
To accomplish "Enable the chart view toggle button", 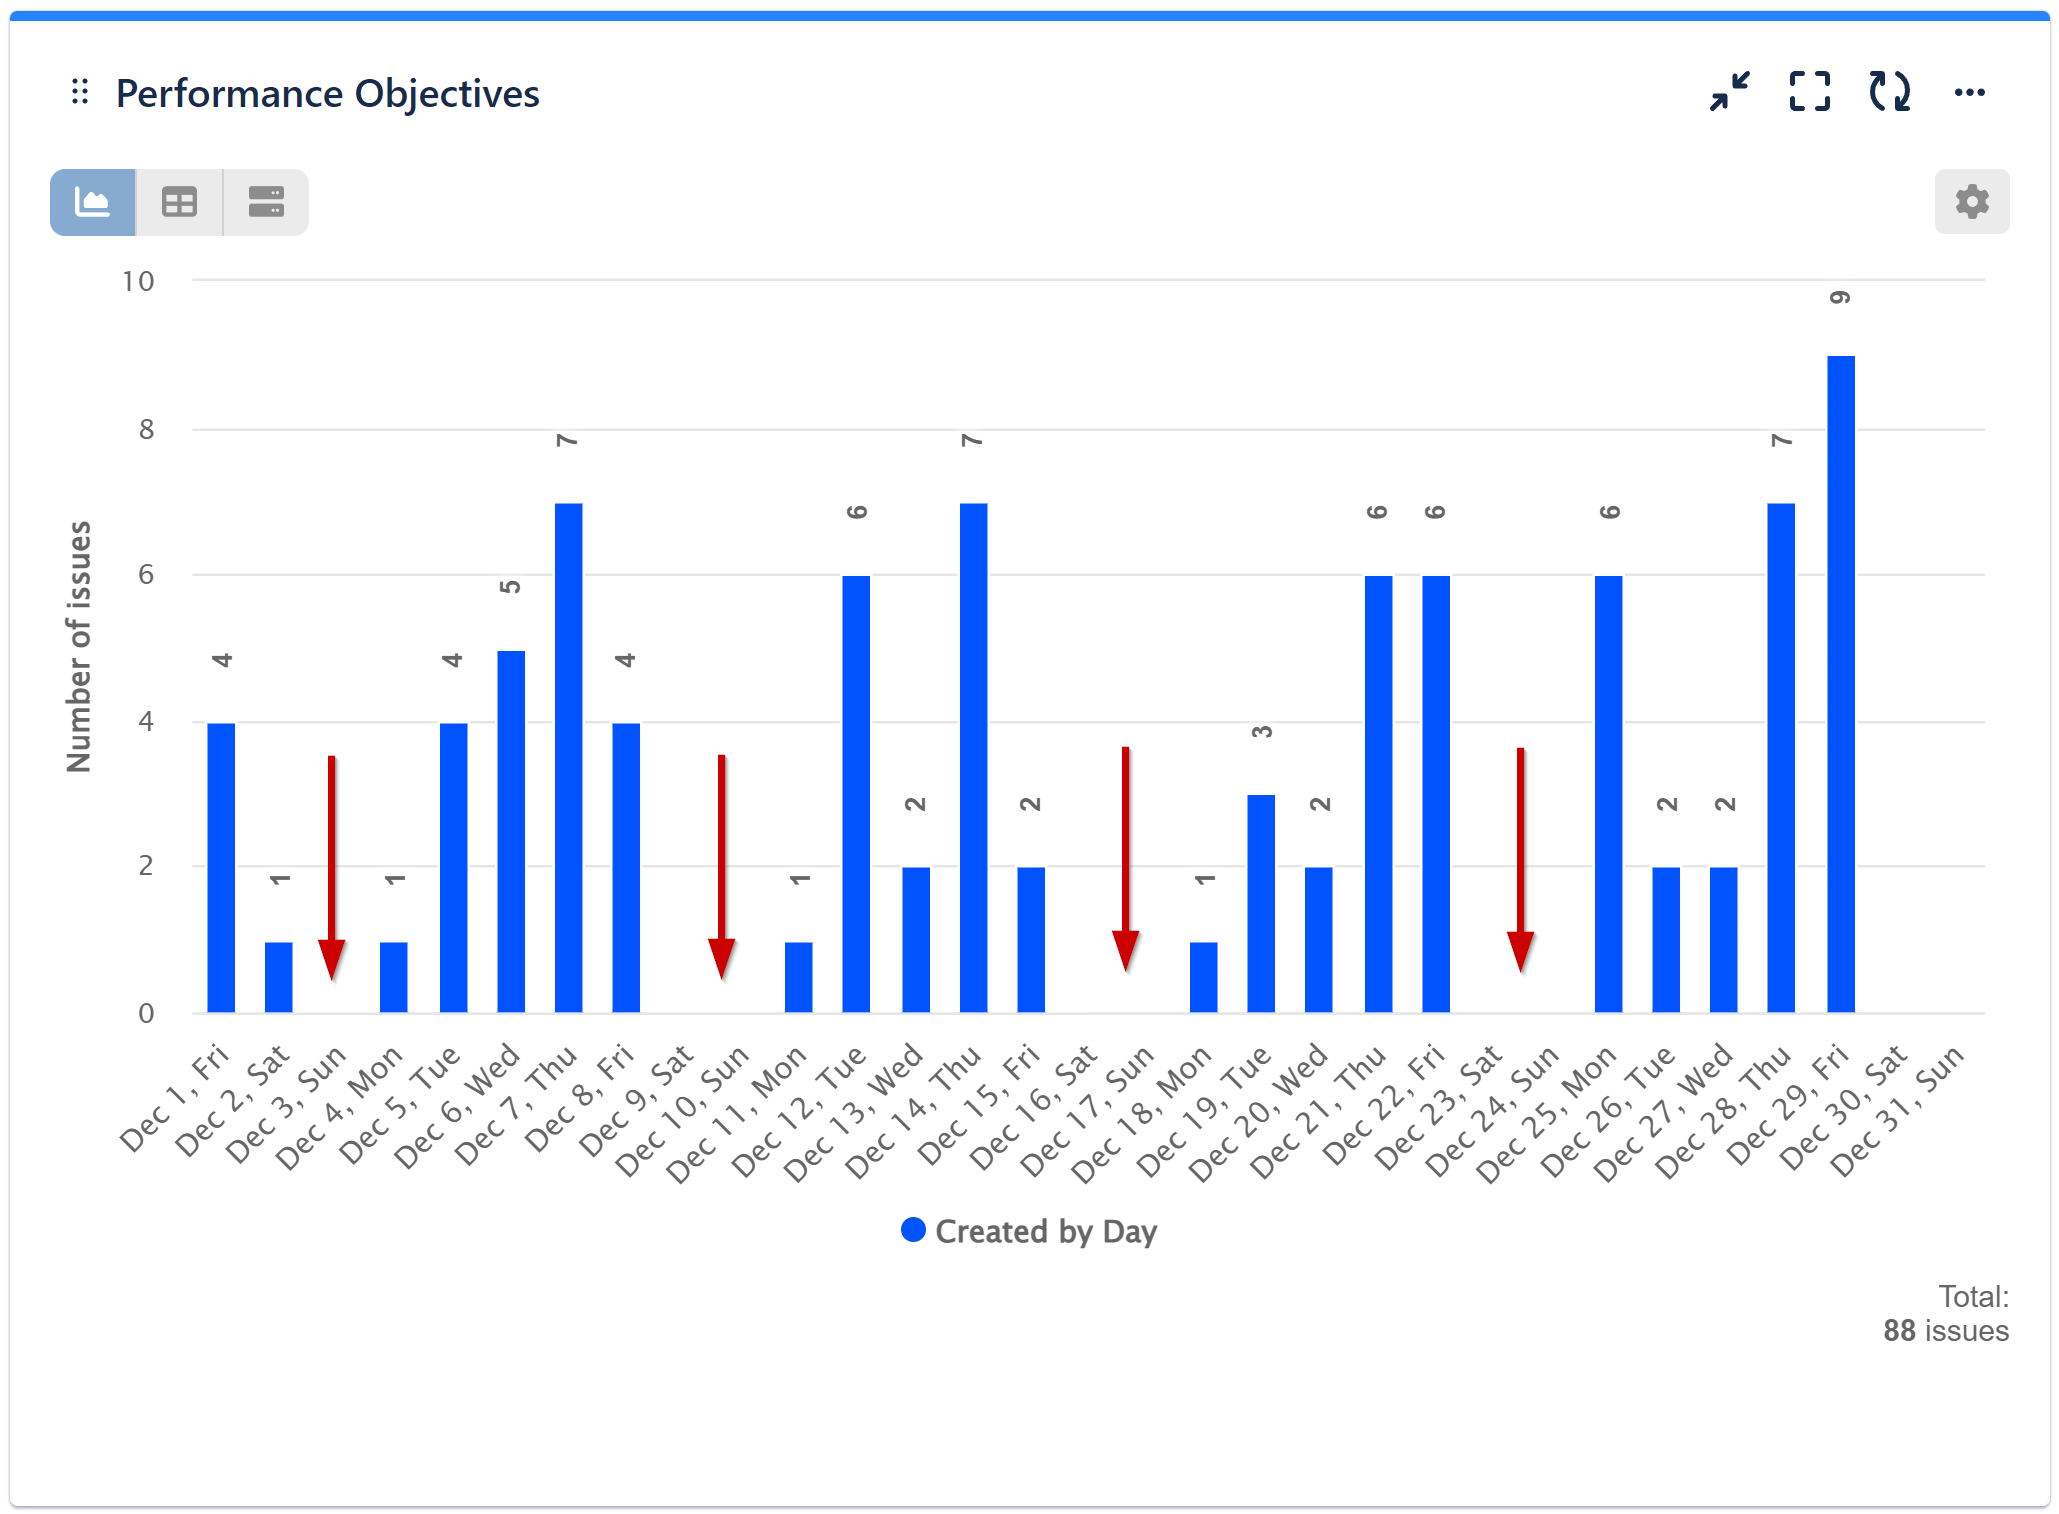I will coord(92,201).
